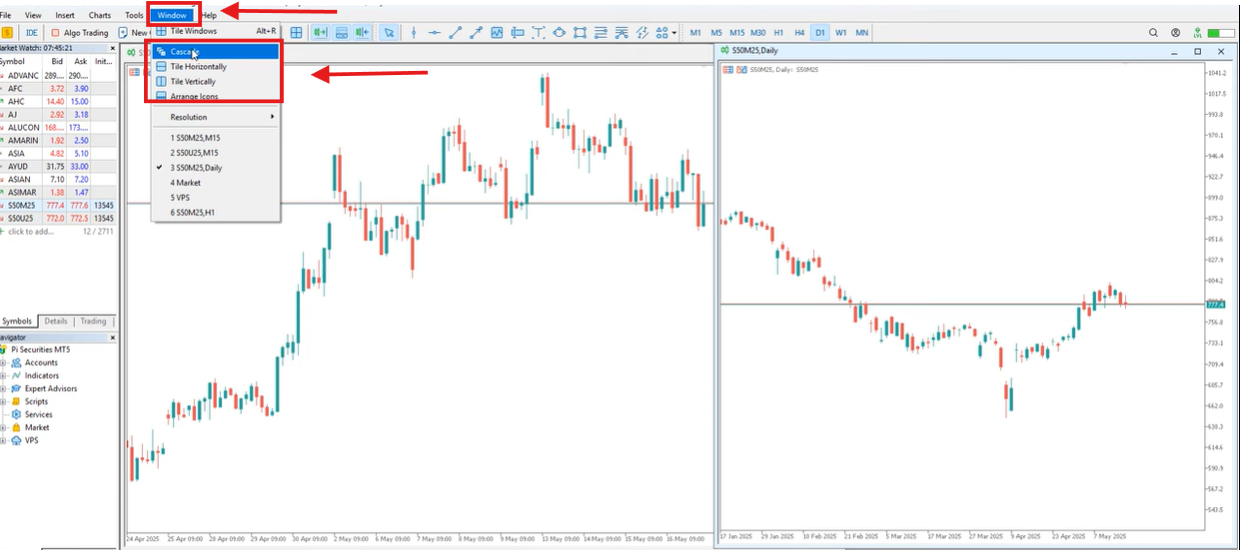The height and width of the screenshot is (550, 1240).
Task: Expand the Scripts tree node
Action: [3, 402]
